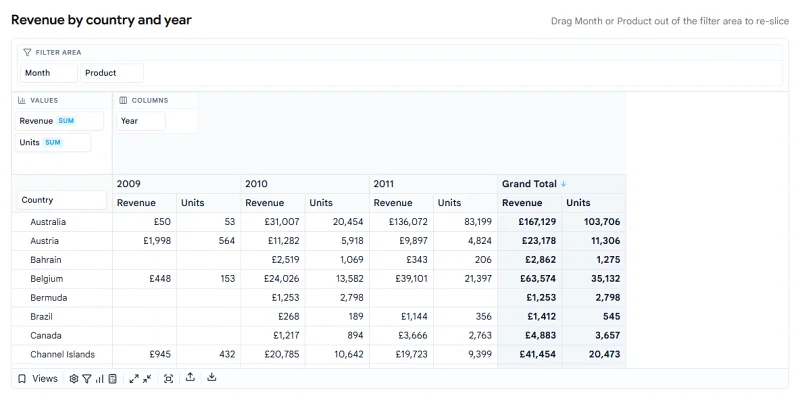Viewport: 800px width, 400px height.
Task: Click the Country row field chip
Action: tap(62, 200)
